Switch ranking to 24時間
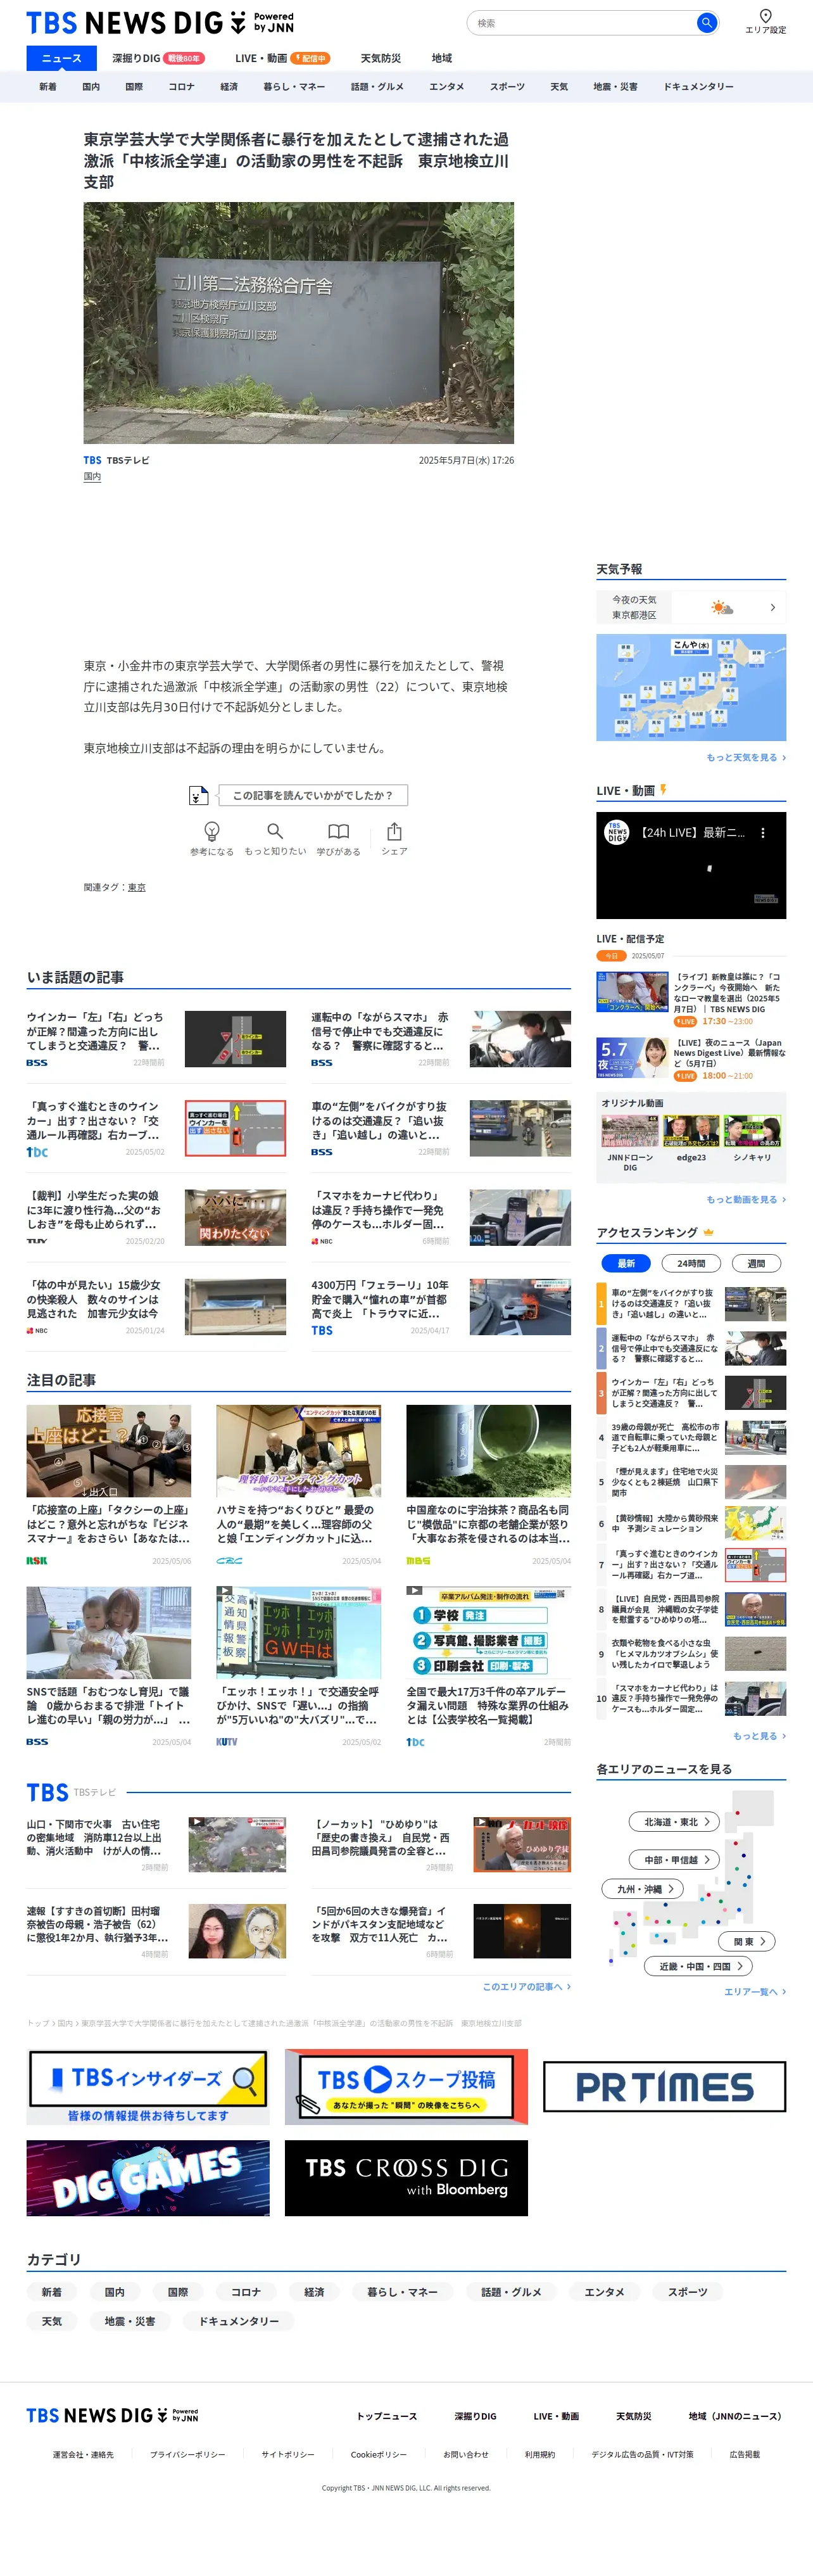The width and height of the screenshot is (813, 2576). point(691,1264)
